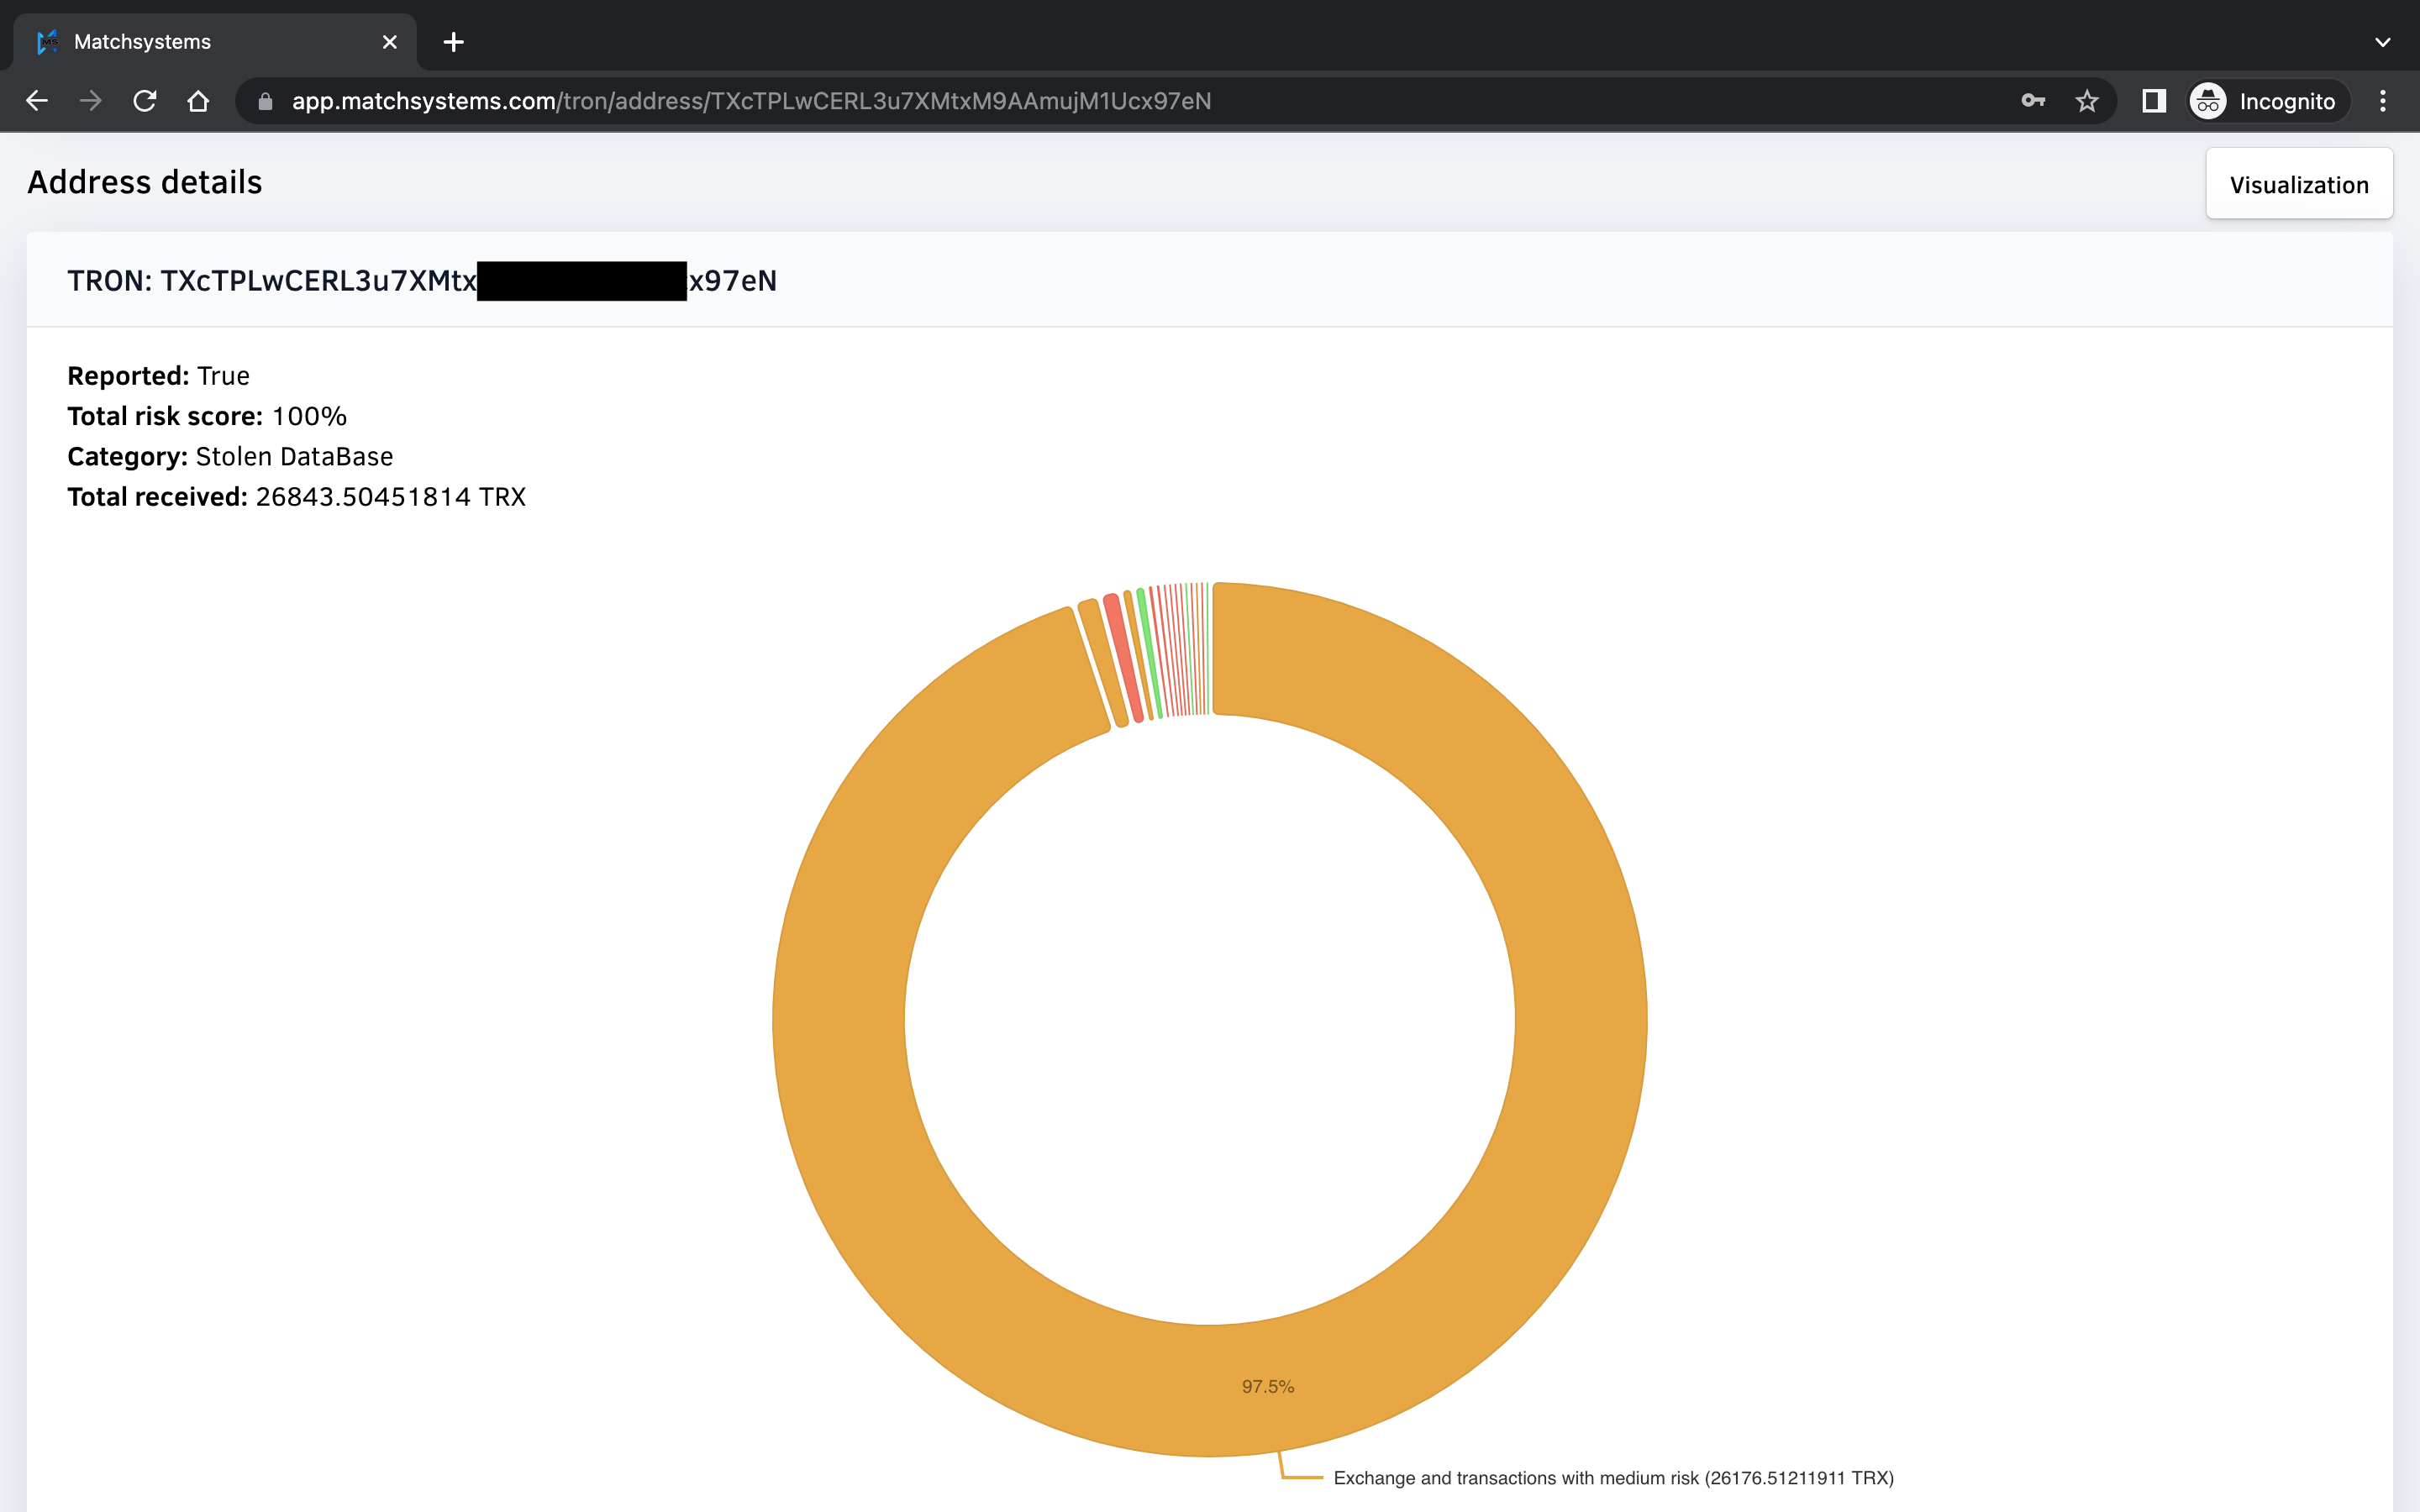Click the lock site info icon
2420x1512 pixels.
[x=265, y=101]
